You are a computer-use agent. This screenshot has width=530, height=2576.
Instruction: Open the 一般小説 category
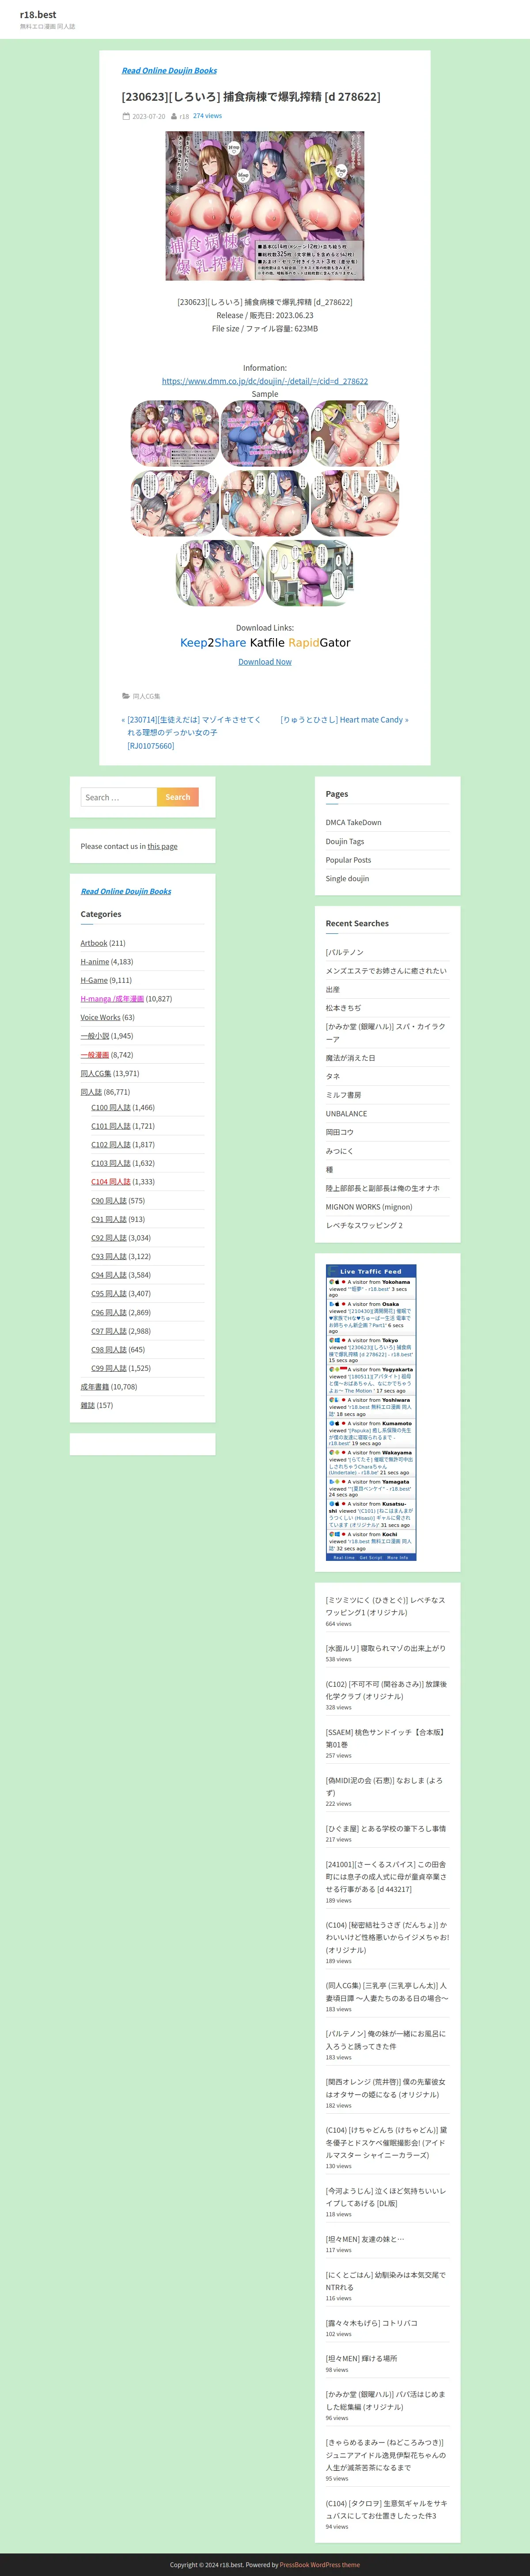pyautogui.click(x=95, y=1036)
